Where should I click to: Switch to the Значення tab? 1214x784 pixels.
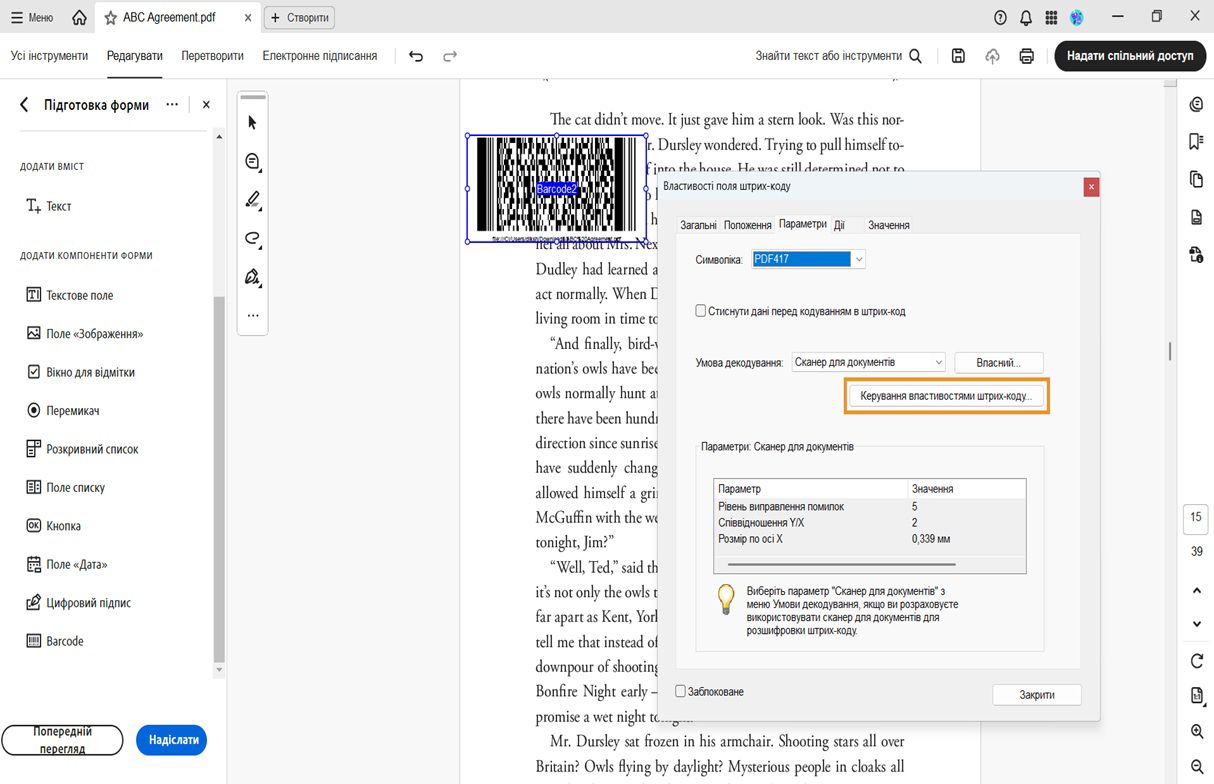888,225
